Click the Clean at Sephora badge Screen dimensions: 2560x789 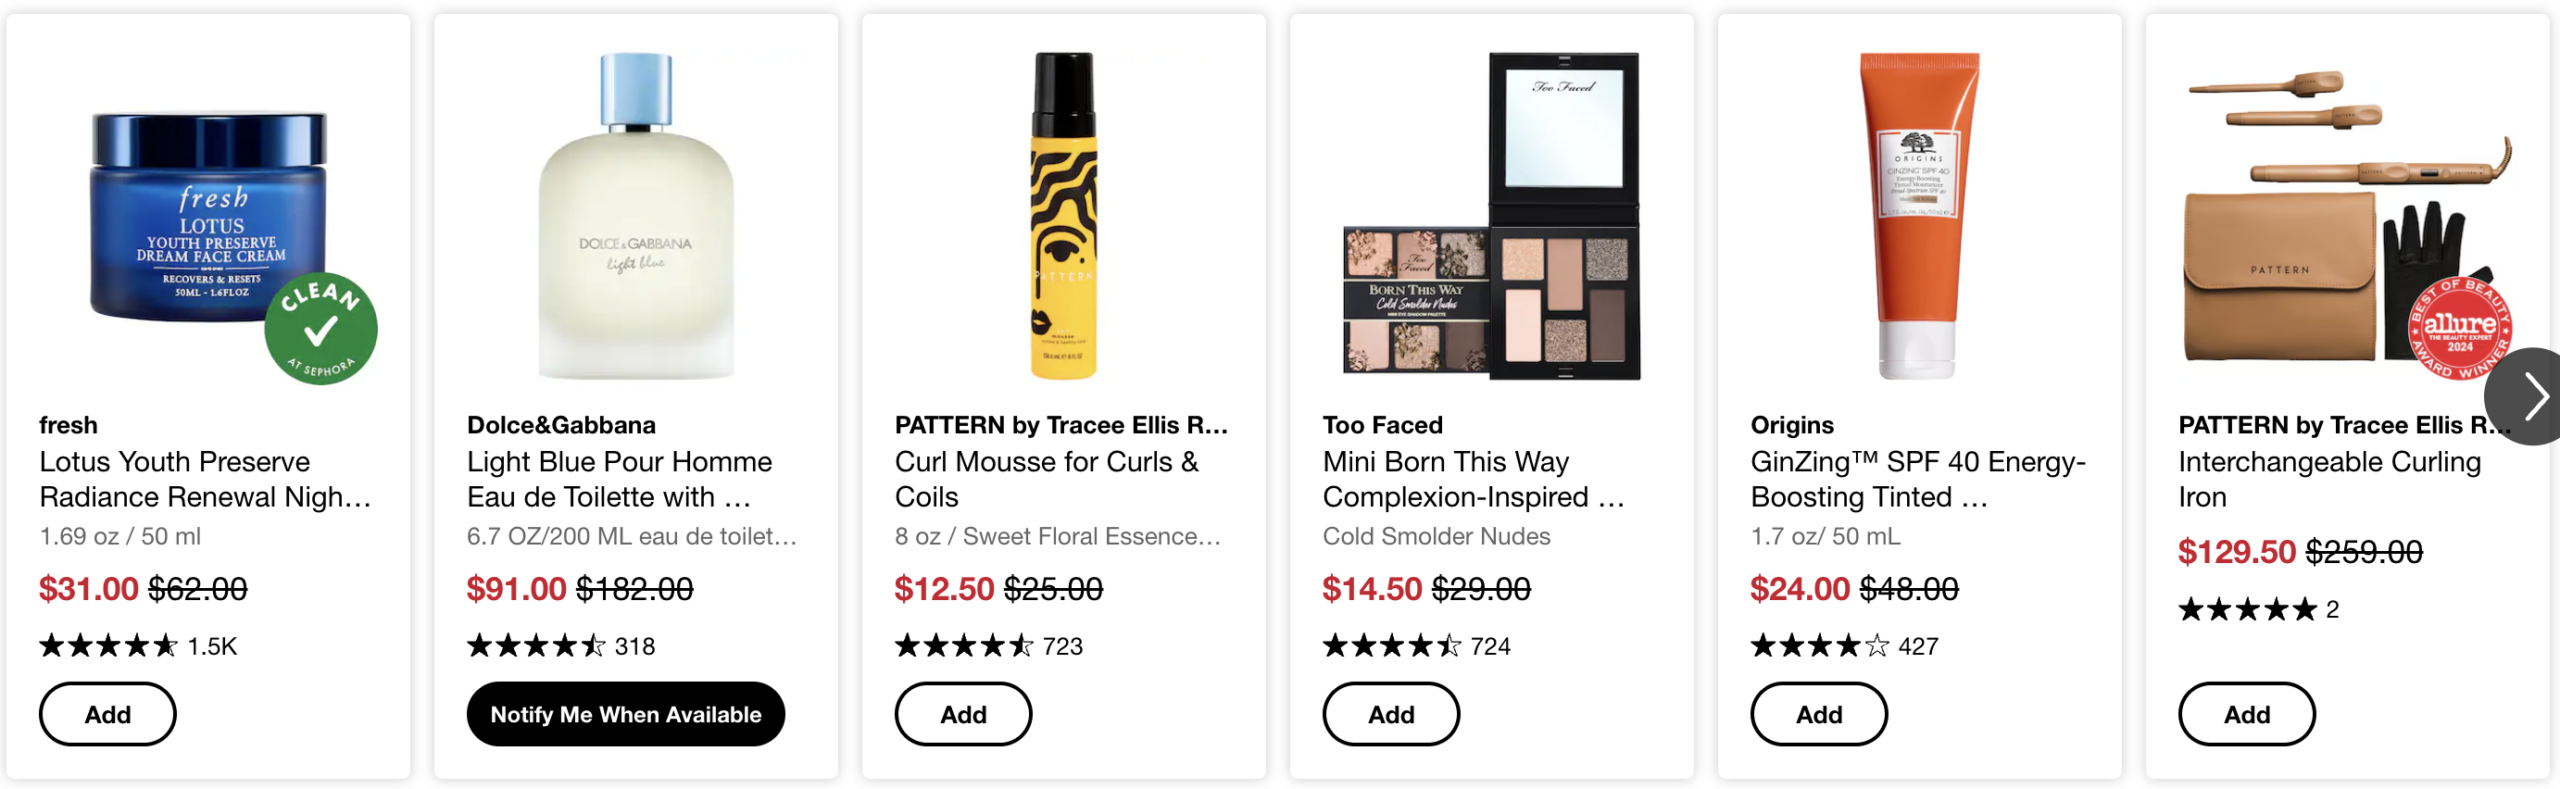[x=321, y=328]
